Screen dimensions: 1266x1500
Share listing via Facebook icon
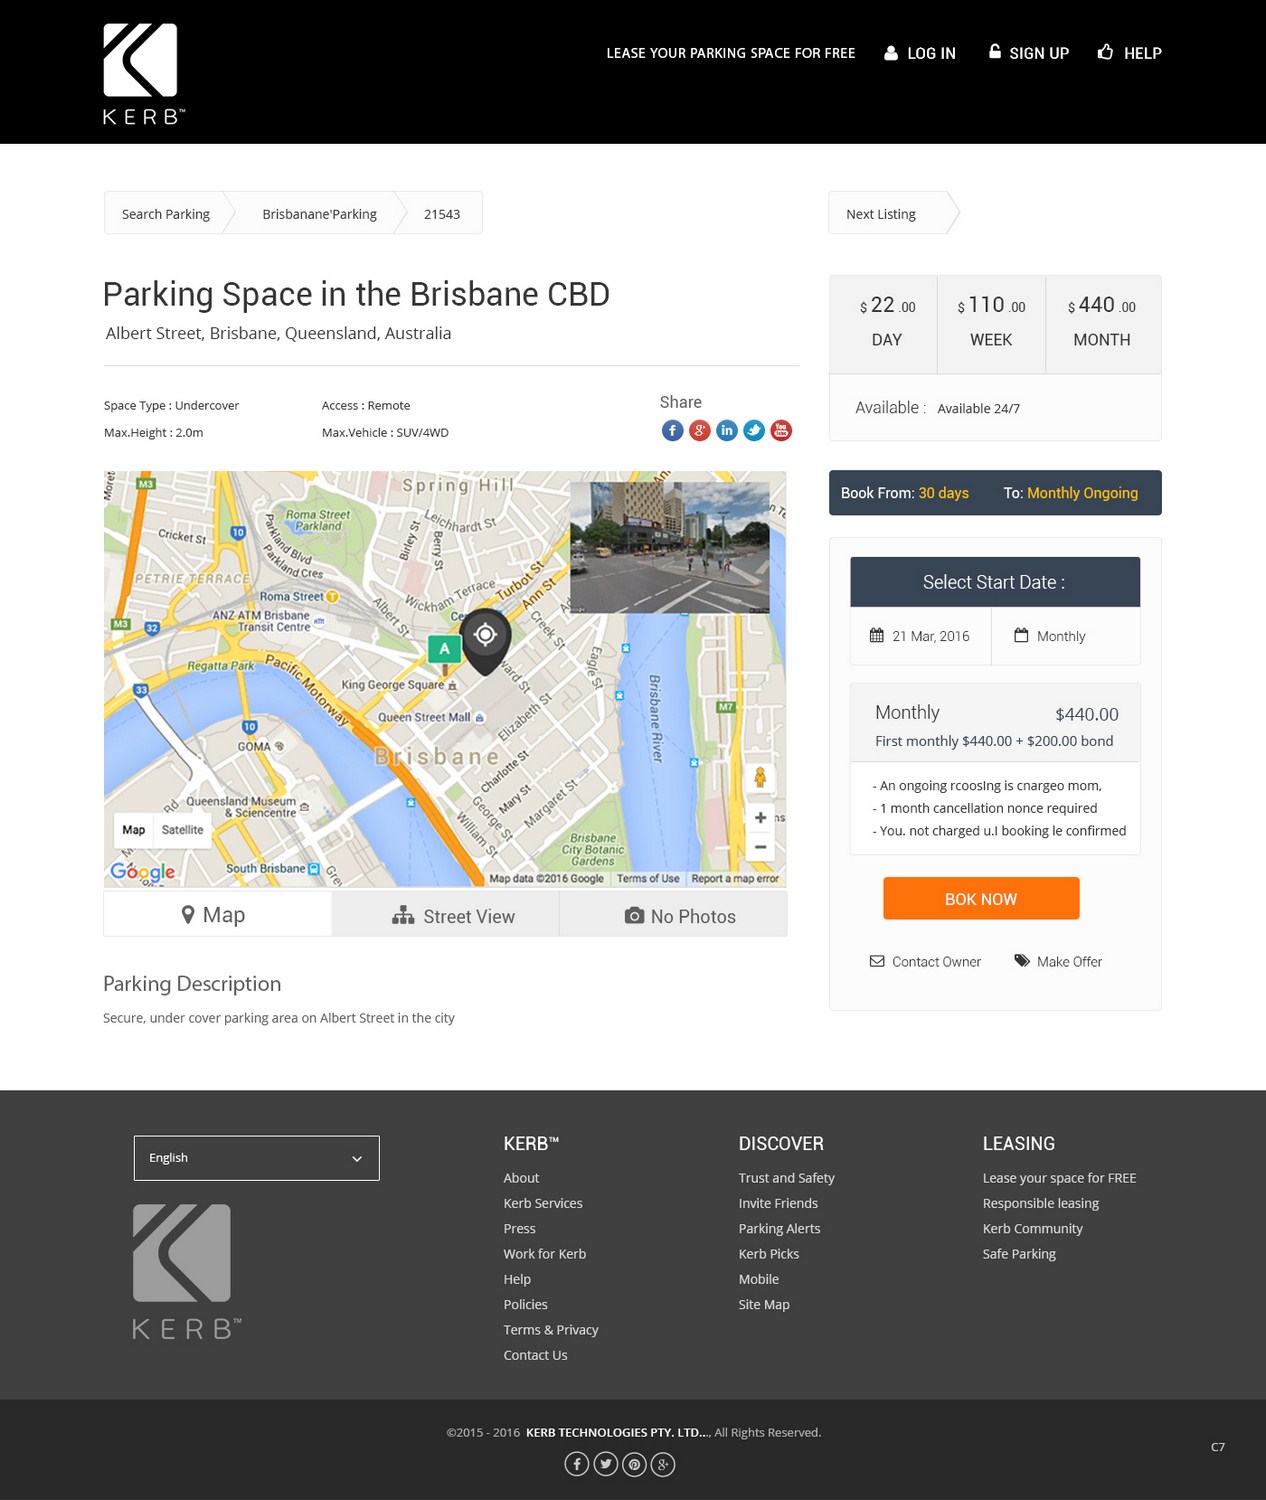pos(672,431)
